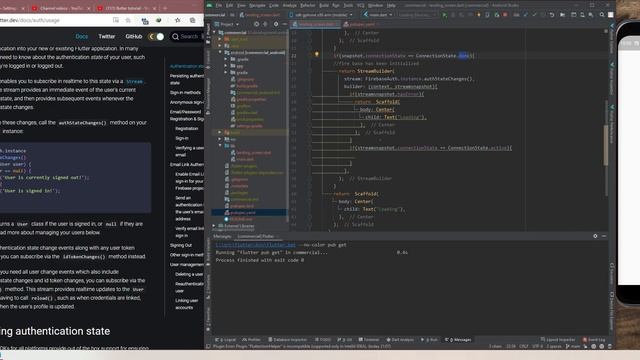Minimize the Messages panel

(604, 236)
